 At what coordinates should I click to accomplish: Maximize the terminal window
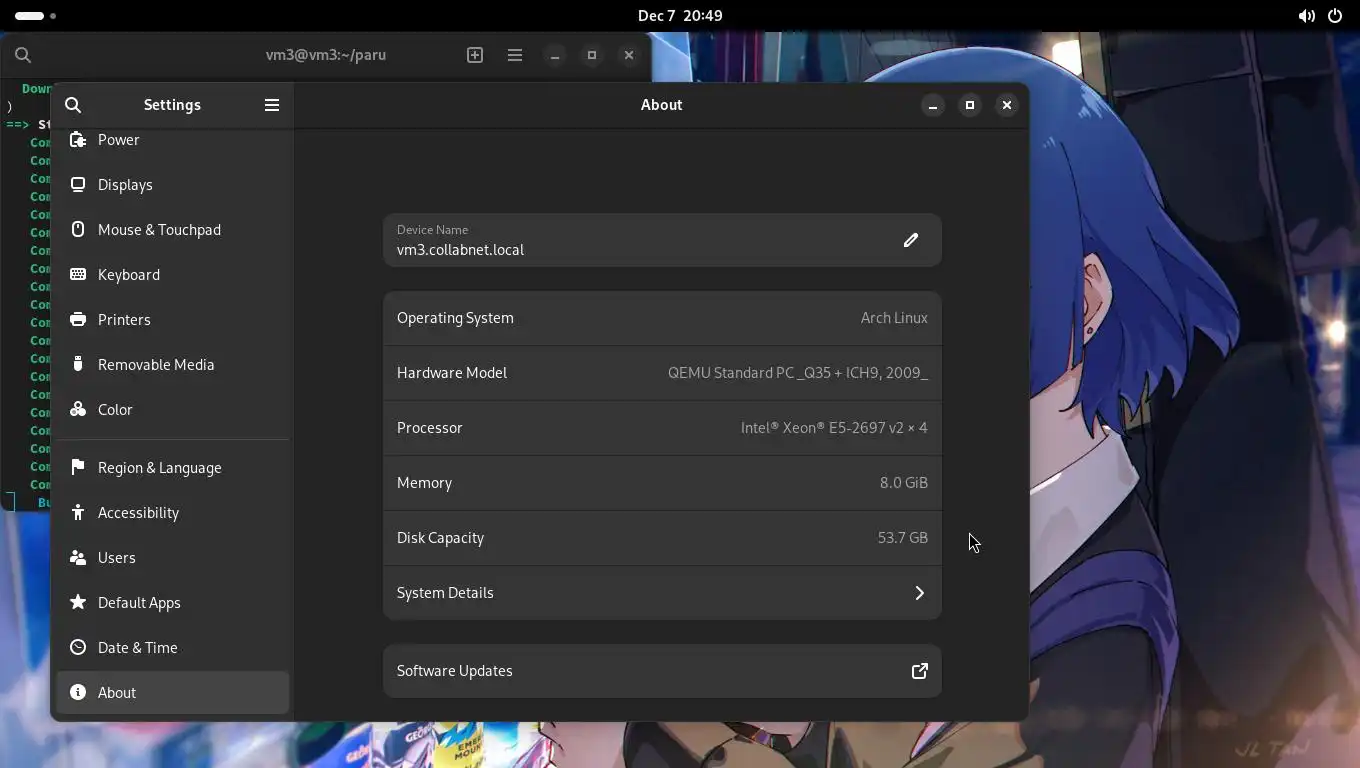pos(592,56)
